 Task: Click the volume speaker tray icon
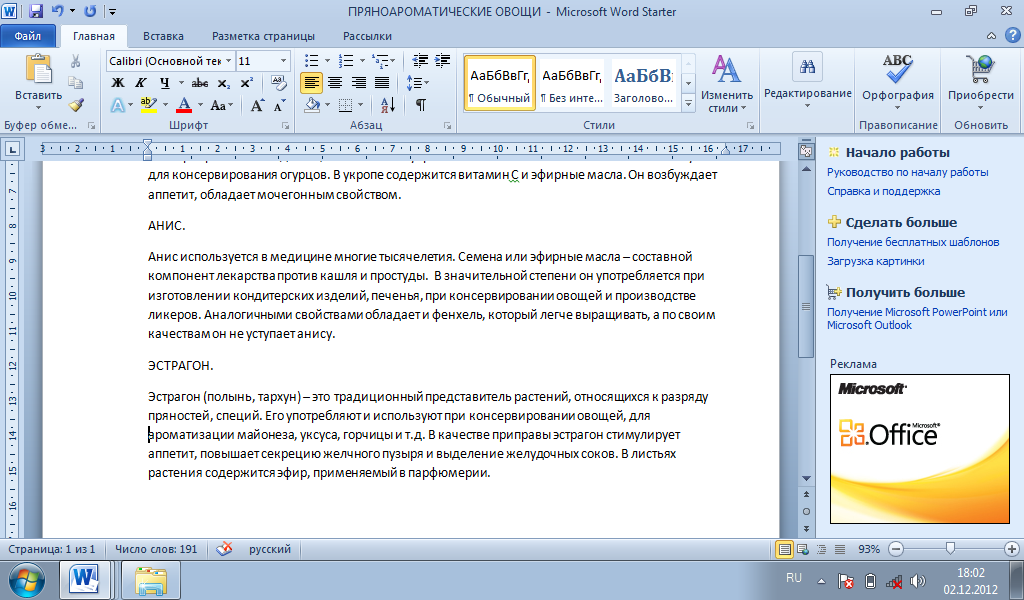tap(918, 580)
